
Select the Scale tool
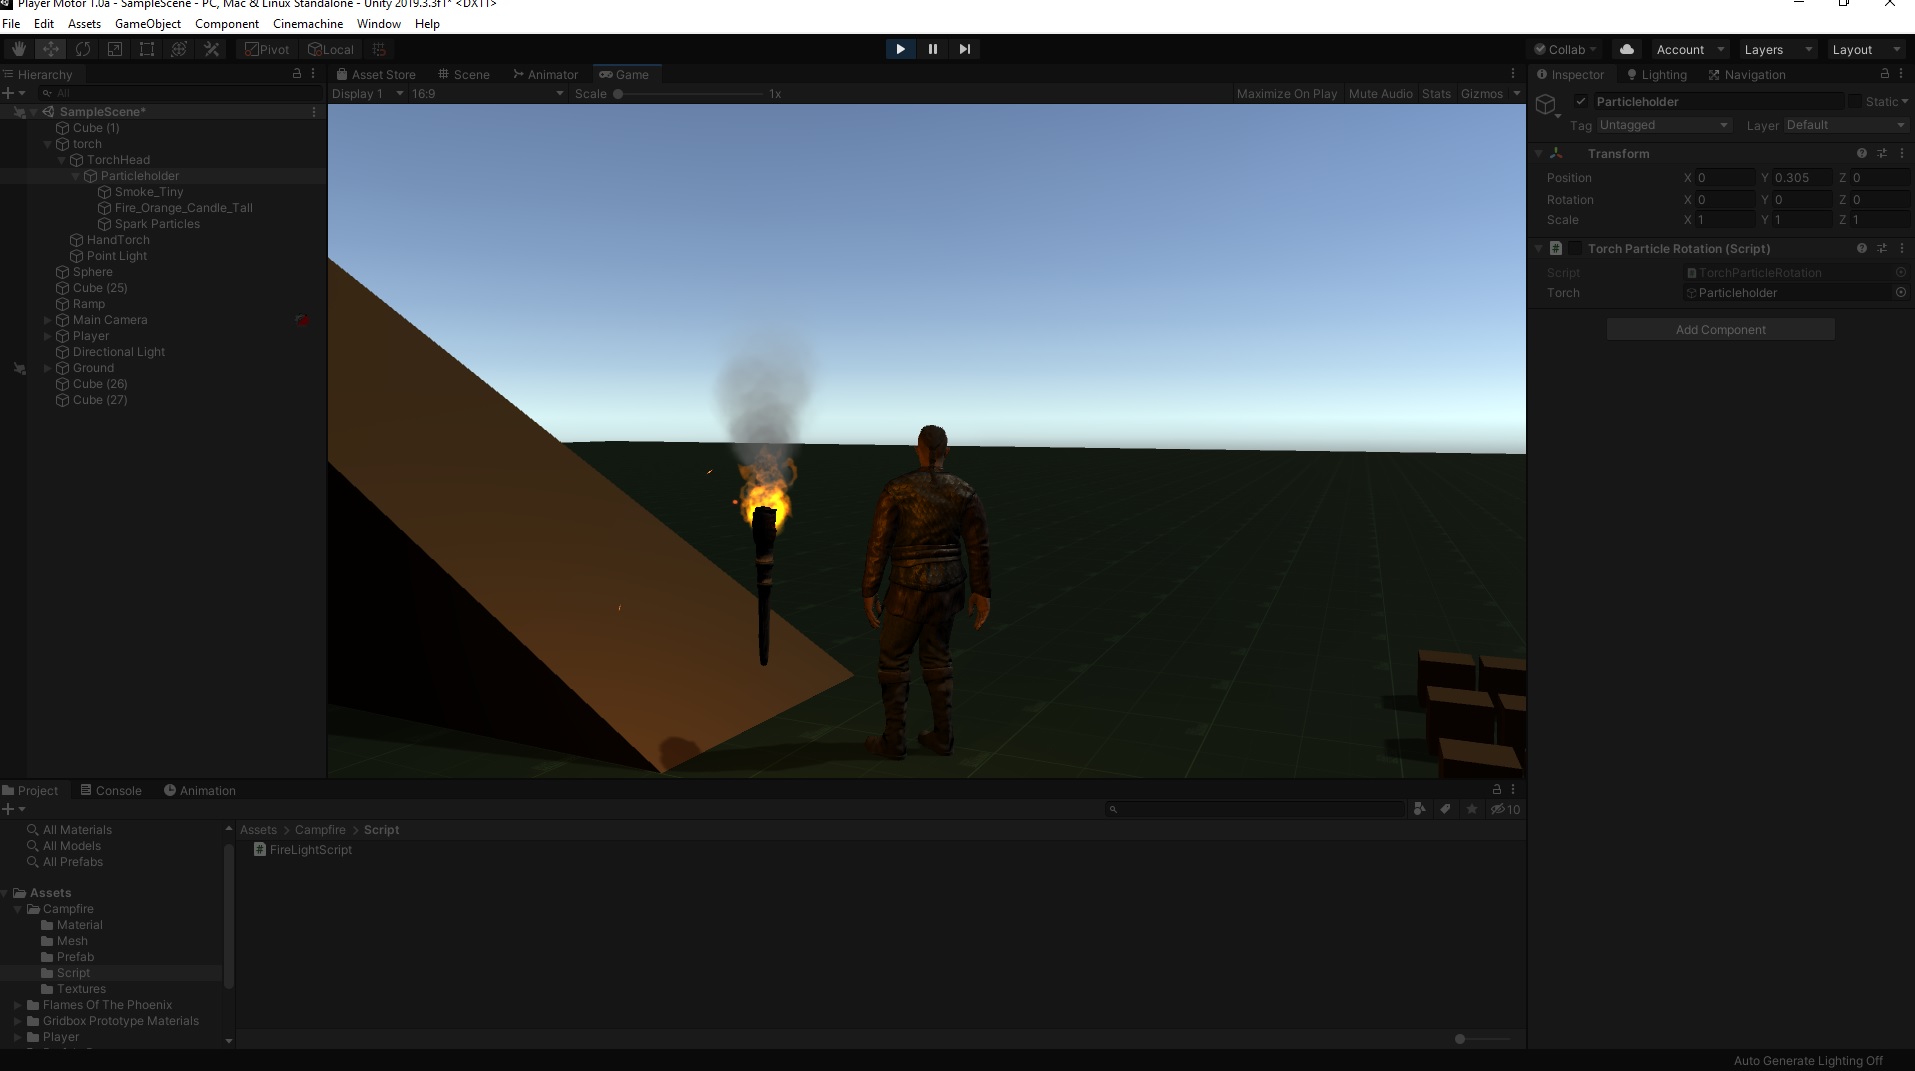coord(115,48)
